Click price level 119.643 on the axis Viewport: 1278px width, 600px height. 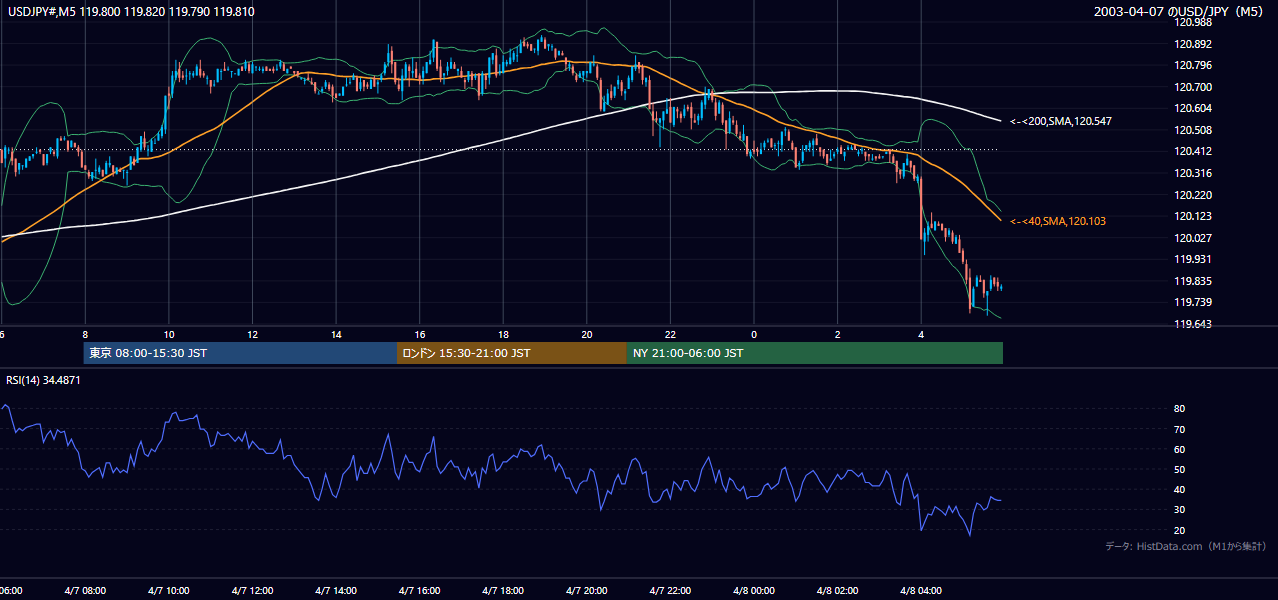tap(1192, 324)
